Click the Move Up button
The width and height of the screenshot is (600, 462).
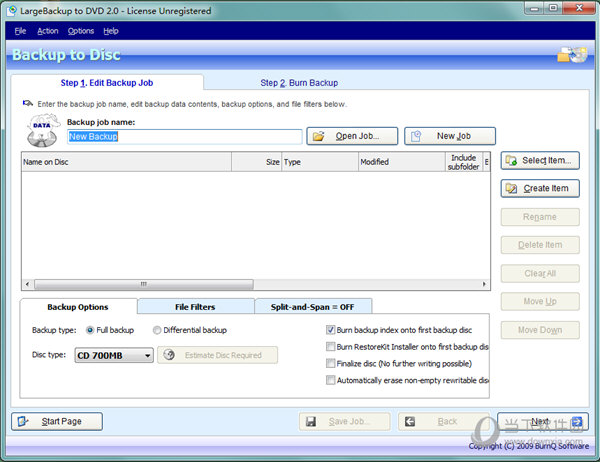(540, 302)
